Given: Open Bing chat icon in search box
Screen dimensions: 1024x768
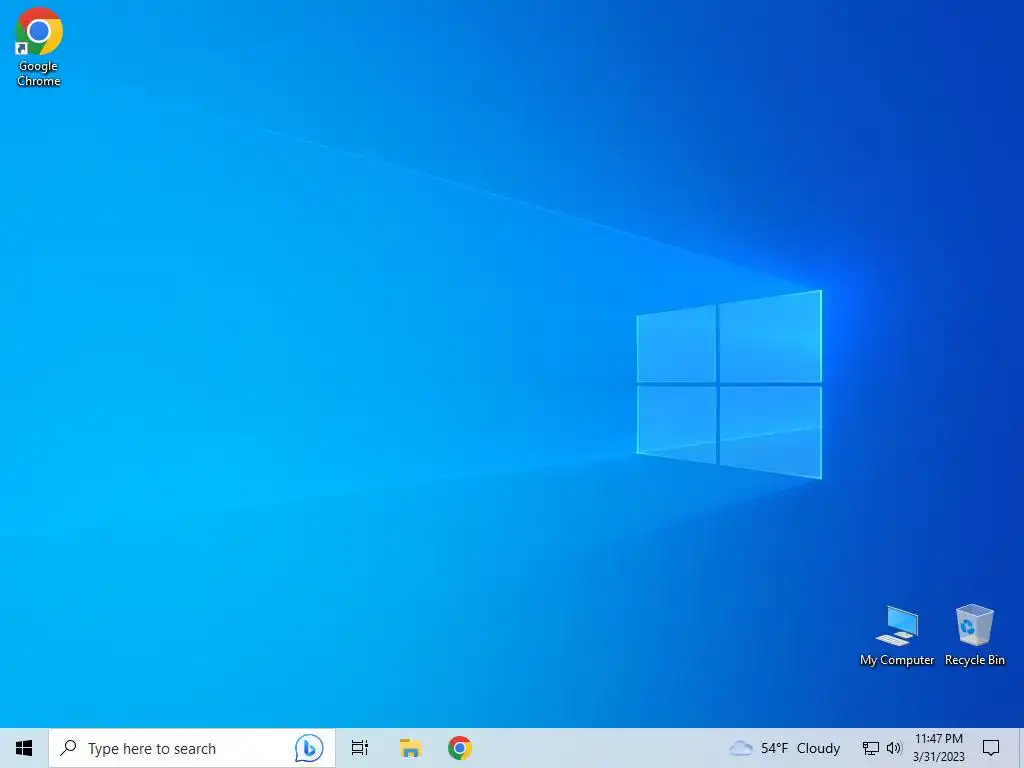Looking at the screenshot, I should pos(309,748).
